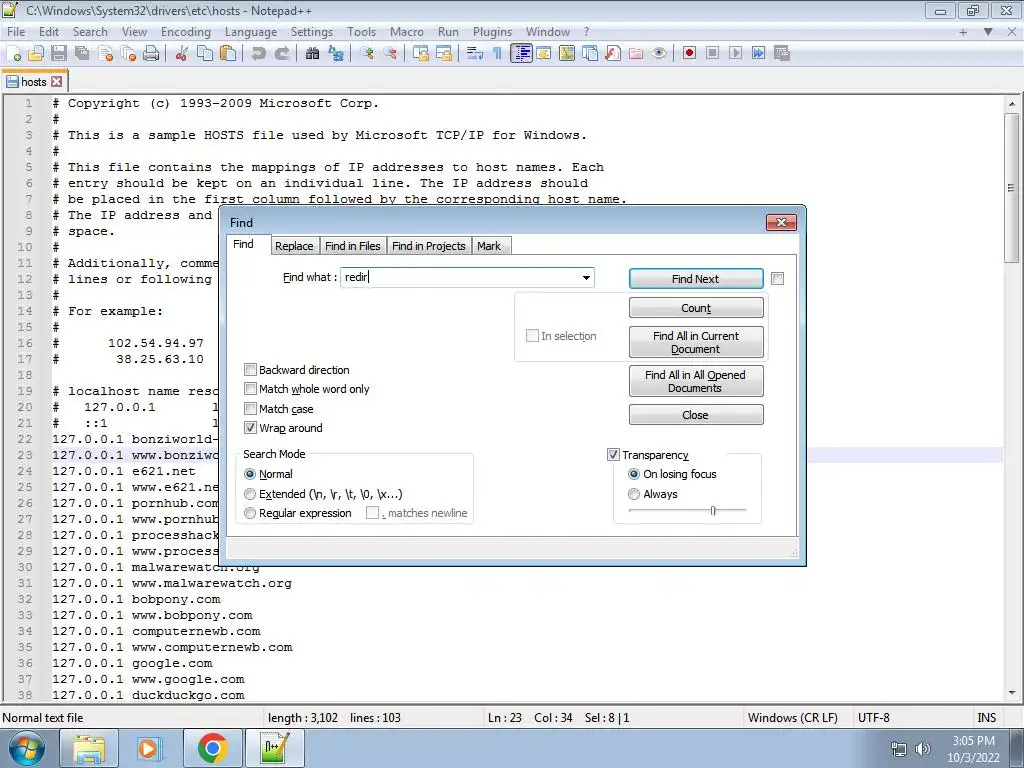This screenshot has height=768, width=1024.
Task: Click the plus button in menu bar right
Action: (x=963, y=31)
